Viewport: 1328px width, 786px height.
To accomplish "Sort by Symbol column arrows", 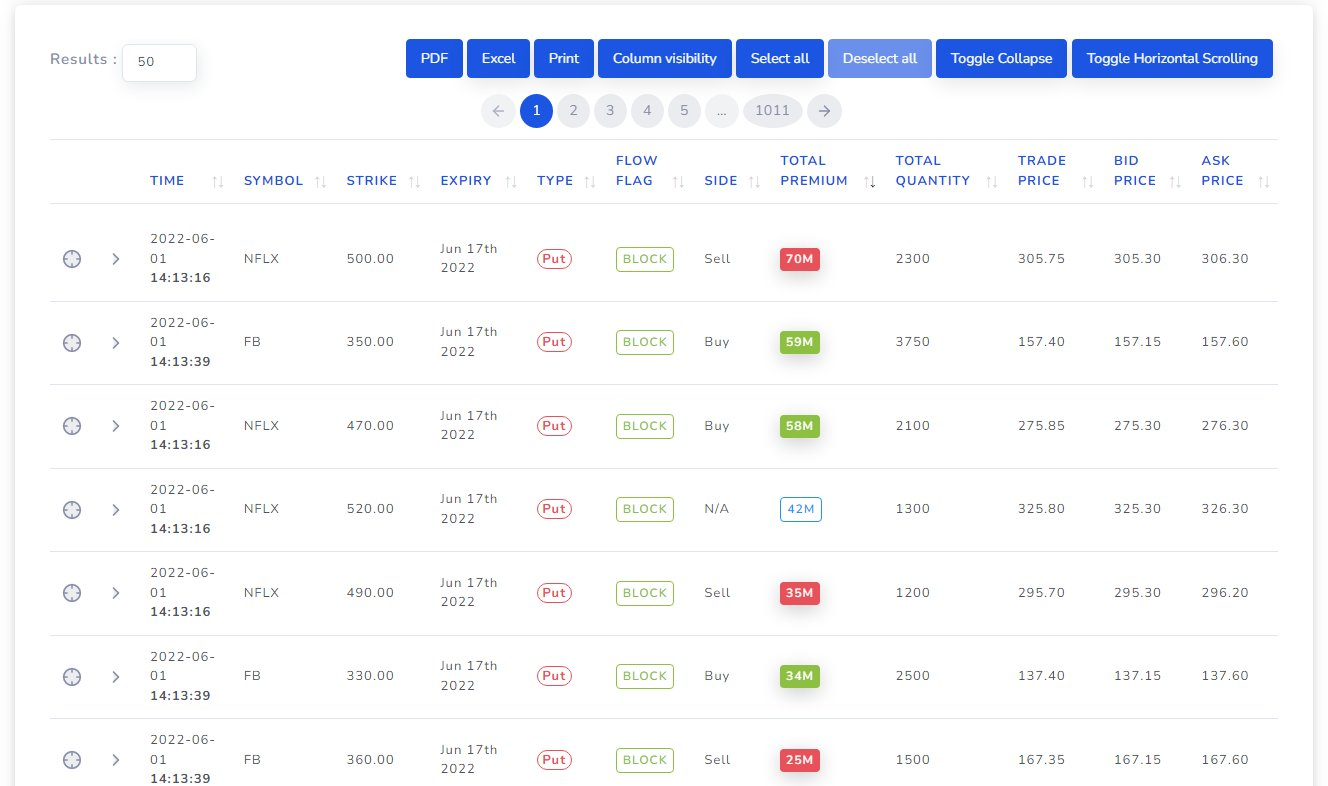I will 321,182.
